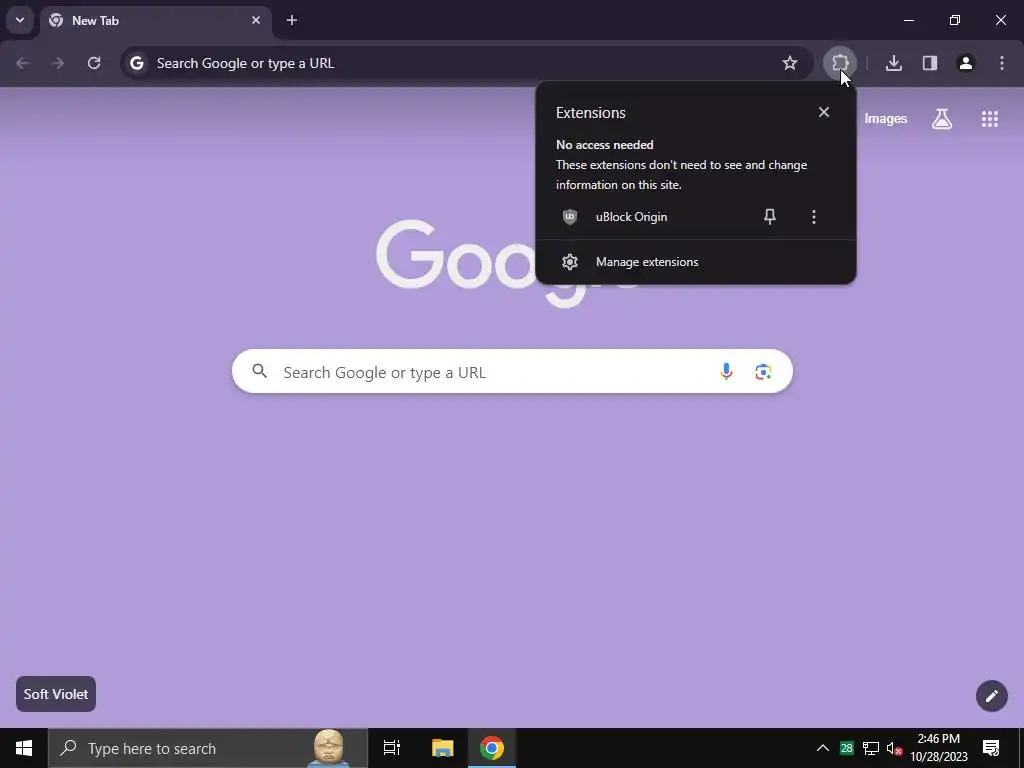Toggle the Extensions puzzle icon
This screenshot has width=1024, height=768.
coord(840,63)
